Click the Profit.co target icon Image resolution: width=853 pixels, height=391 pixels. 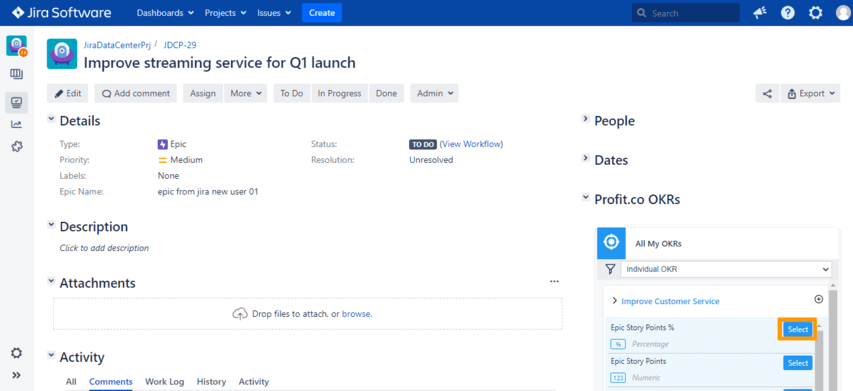click(611, 243)
